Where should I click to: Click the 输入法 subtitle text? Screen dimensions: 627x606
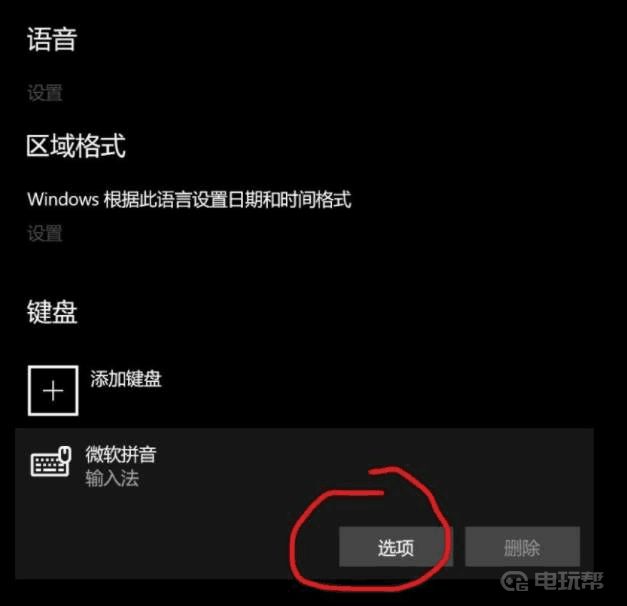click(112, 478)
